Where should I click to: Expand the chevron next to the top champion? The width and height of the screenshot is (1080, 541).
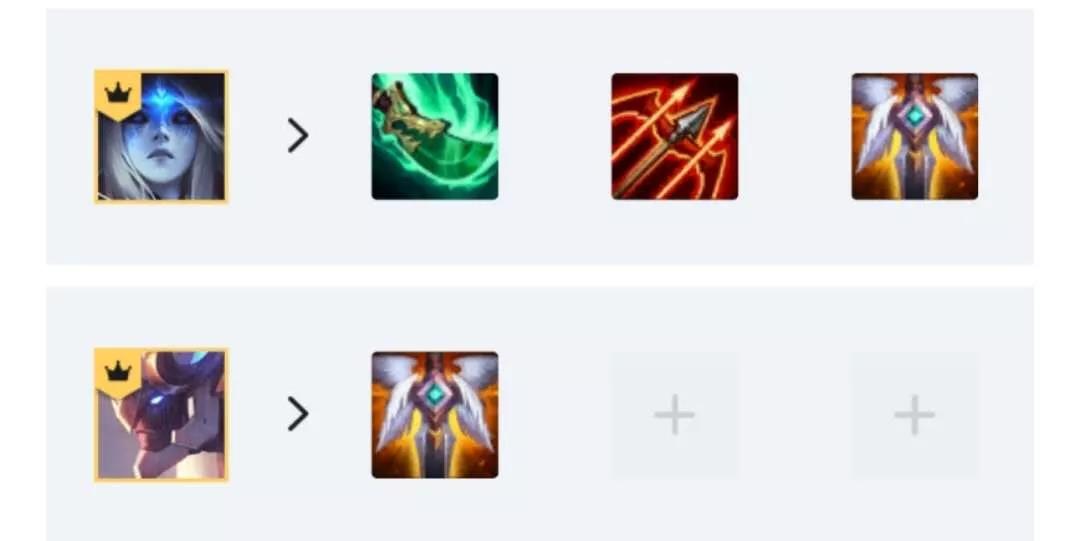(298, 135)
